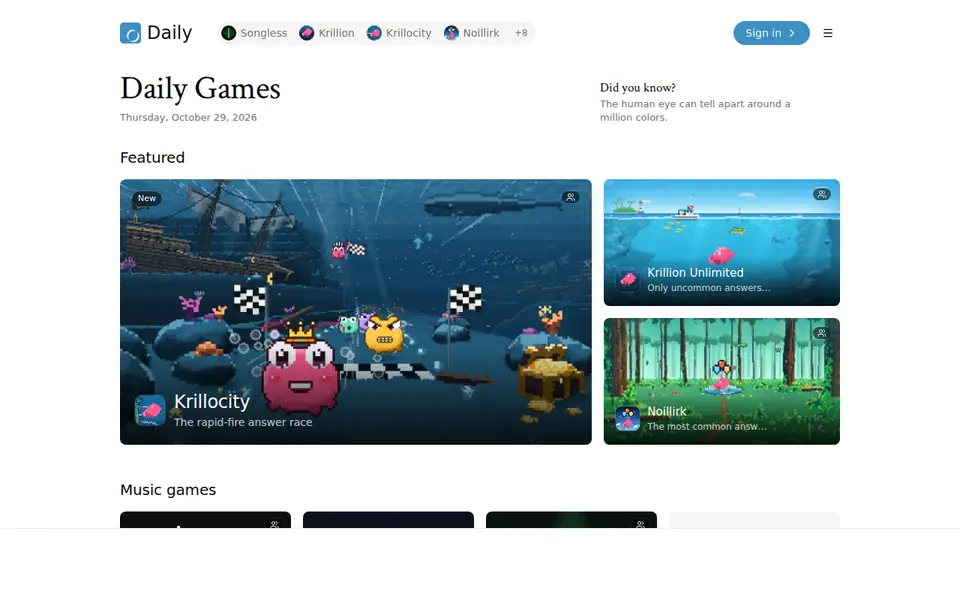Open the Noillirk forest game card

pos(722,381)
